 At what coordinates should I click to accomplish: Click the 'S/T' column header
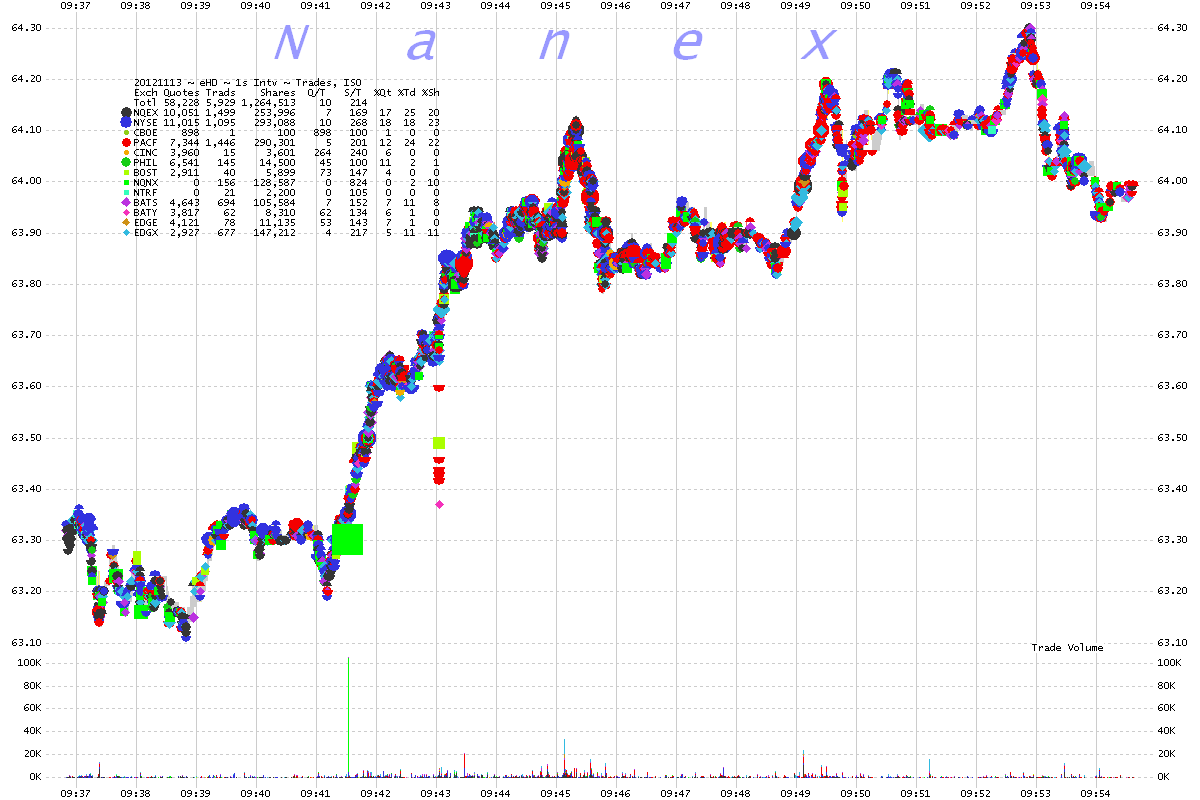[x=352, y=93]
